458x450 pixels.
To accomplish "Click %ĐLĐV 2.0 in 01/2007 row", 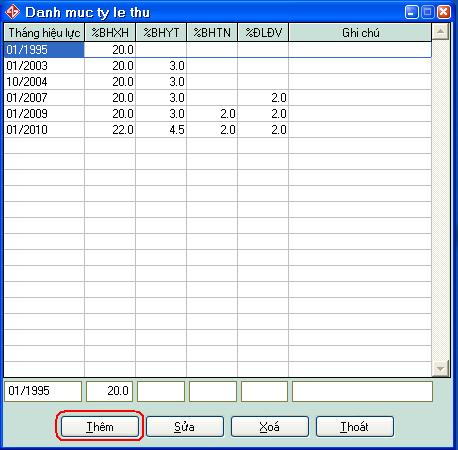I will (x=263, y=98).
